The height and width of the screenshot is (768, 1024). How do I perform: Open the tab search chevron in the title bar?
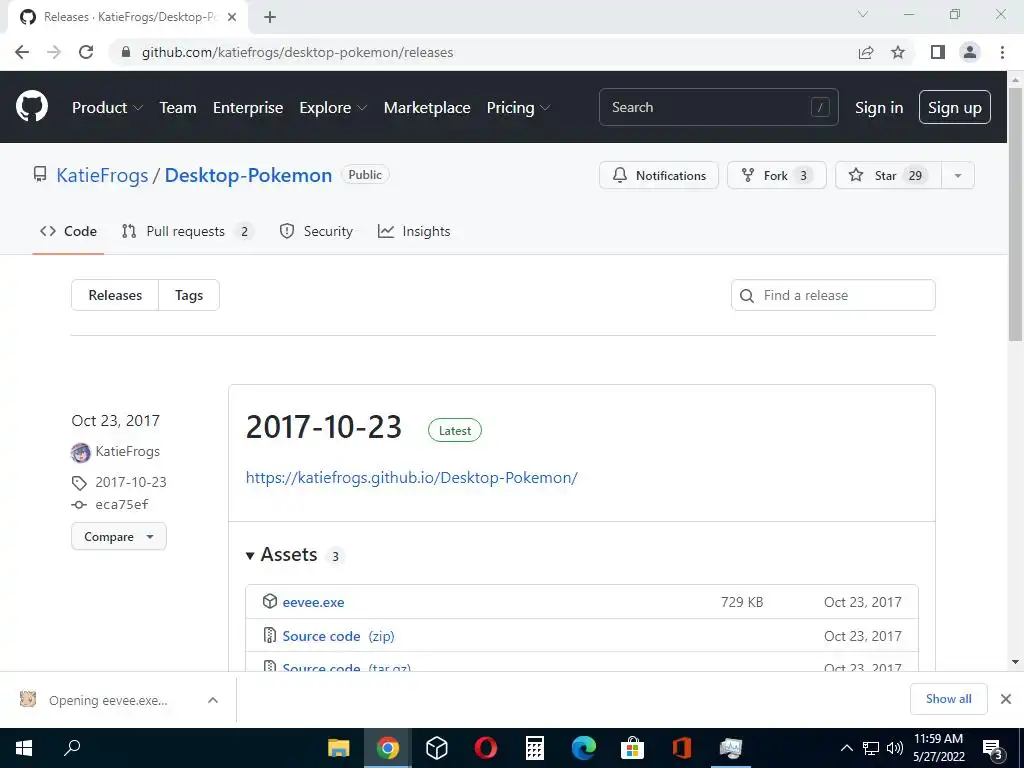[863, 14]
